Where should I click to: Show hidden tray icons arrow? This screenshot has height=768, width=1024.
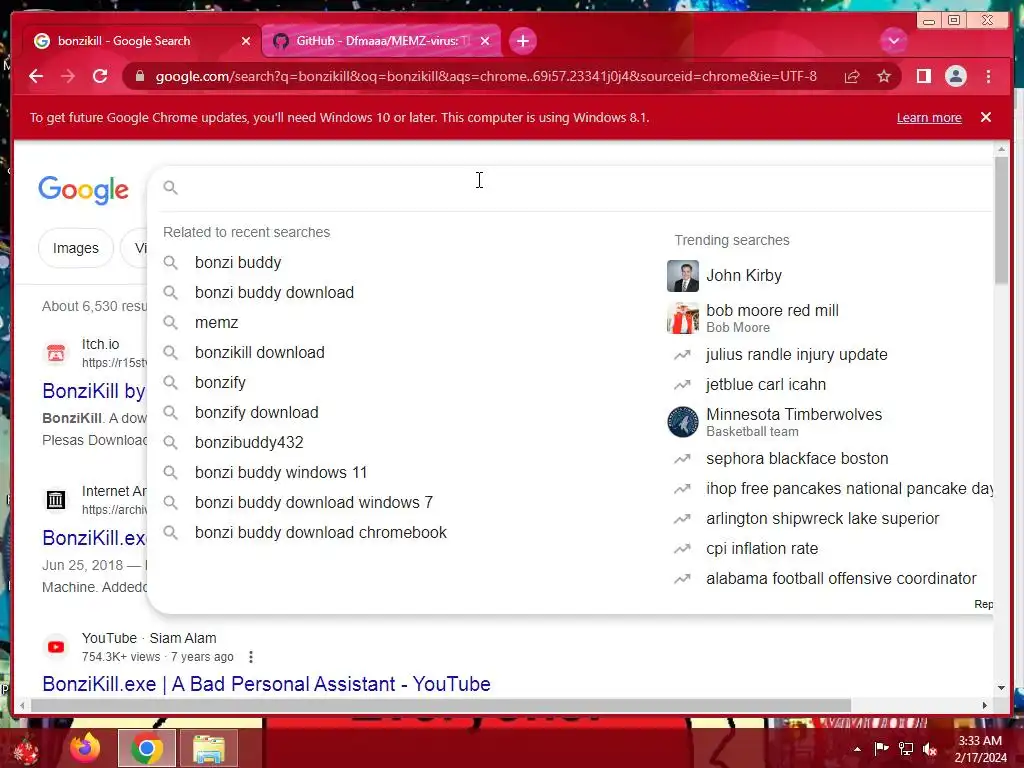(x=857, y=749)
